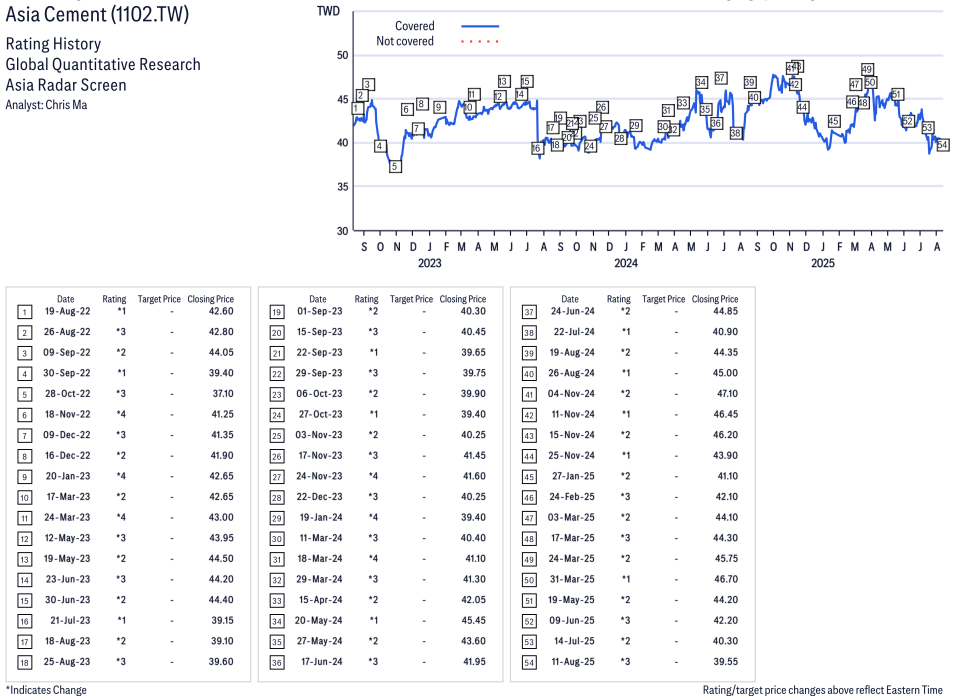Select the 19-Jan-24 date cell
The height and width of the screenshot is (696, 954).
pos(321,517)
